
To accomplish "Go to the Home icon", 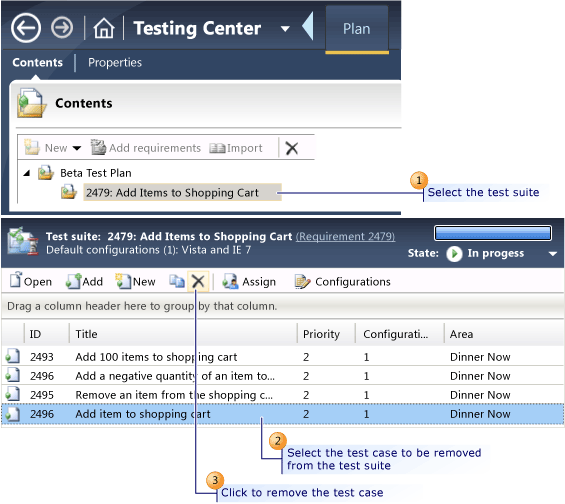I will (104, 28).
